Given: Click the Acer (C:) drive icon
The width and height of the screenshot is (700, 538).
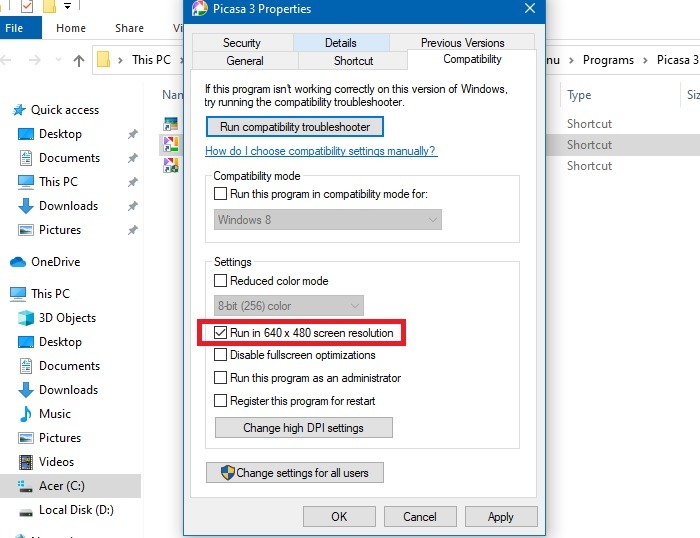Looking at the screenshot, I should tap(25, 486).
